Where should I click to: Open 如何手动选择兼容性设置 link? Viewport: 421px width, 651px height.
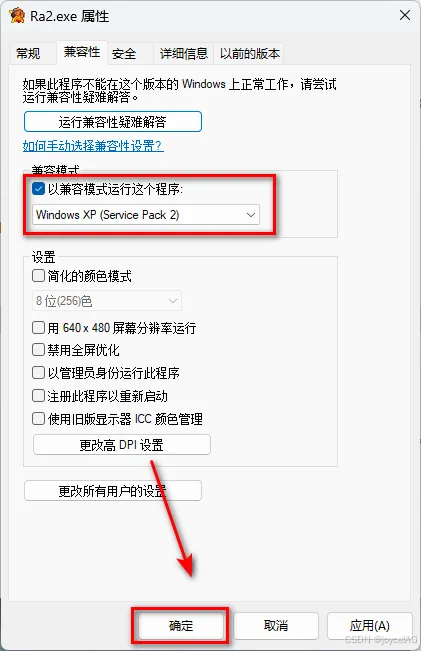[93, 146]
